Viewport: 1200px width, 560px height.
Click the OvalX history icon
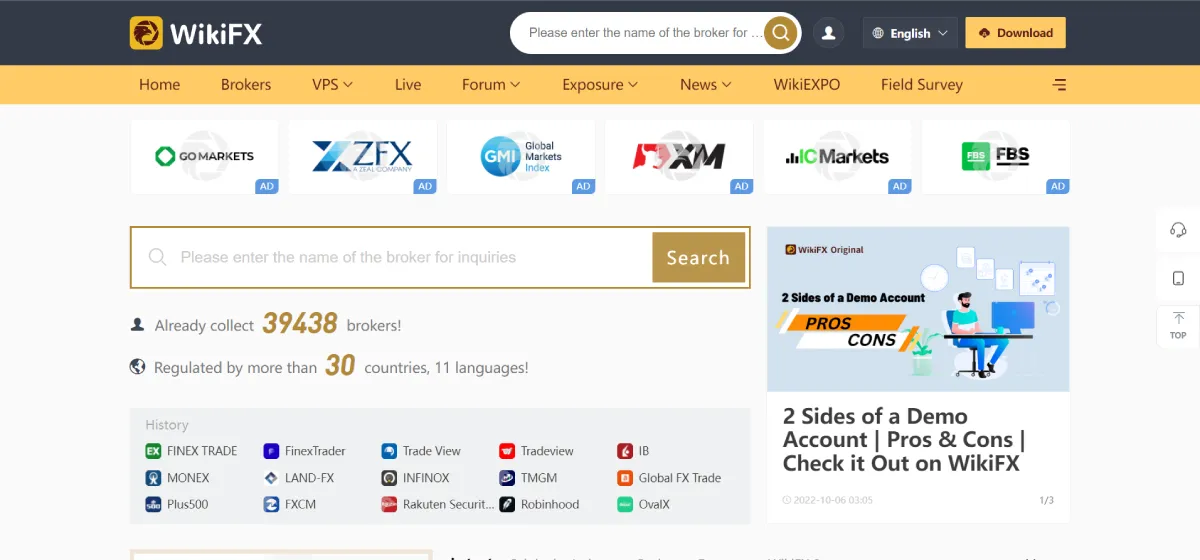coord(625,505)
